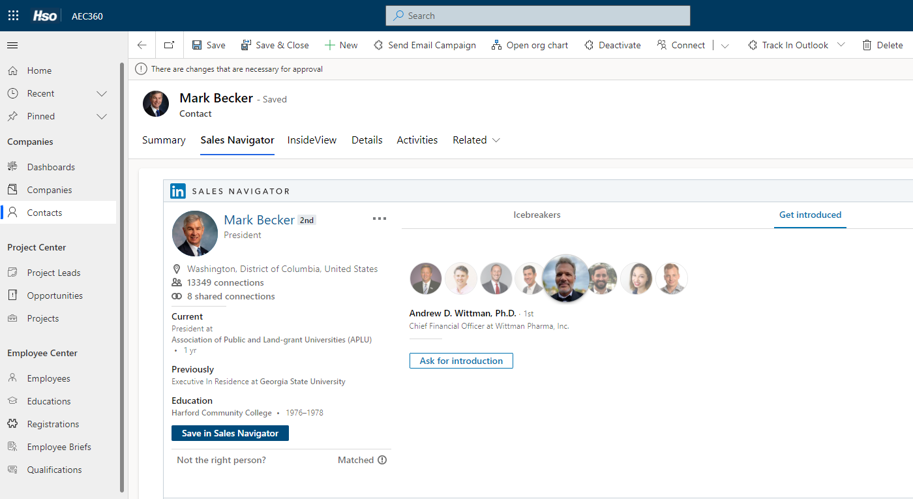Open Companies list in sidebar
The width and height of the screenshot is (913, 499).
point(49,190)
